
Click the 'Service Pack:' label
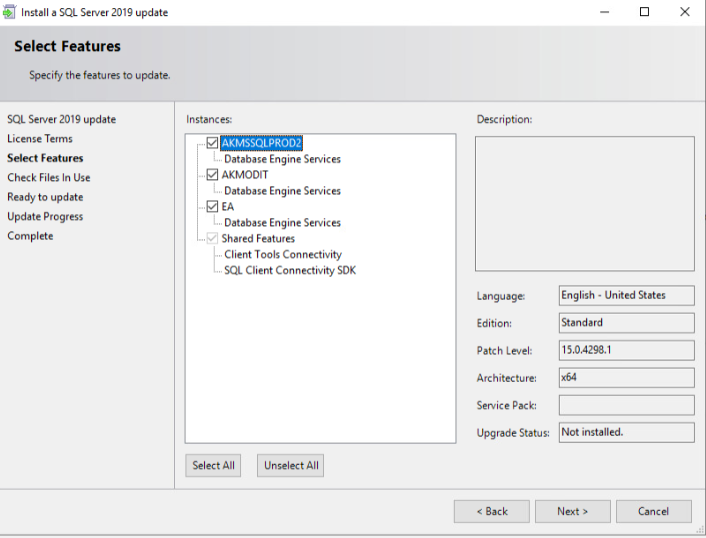[x=507, y=406]
